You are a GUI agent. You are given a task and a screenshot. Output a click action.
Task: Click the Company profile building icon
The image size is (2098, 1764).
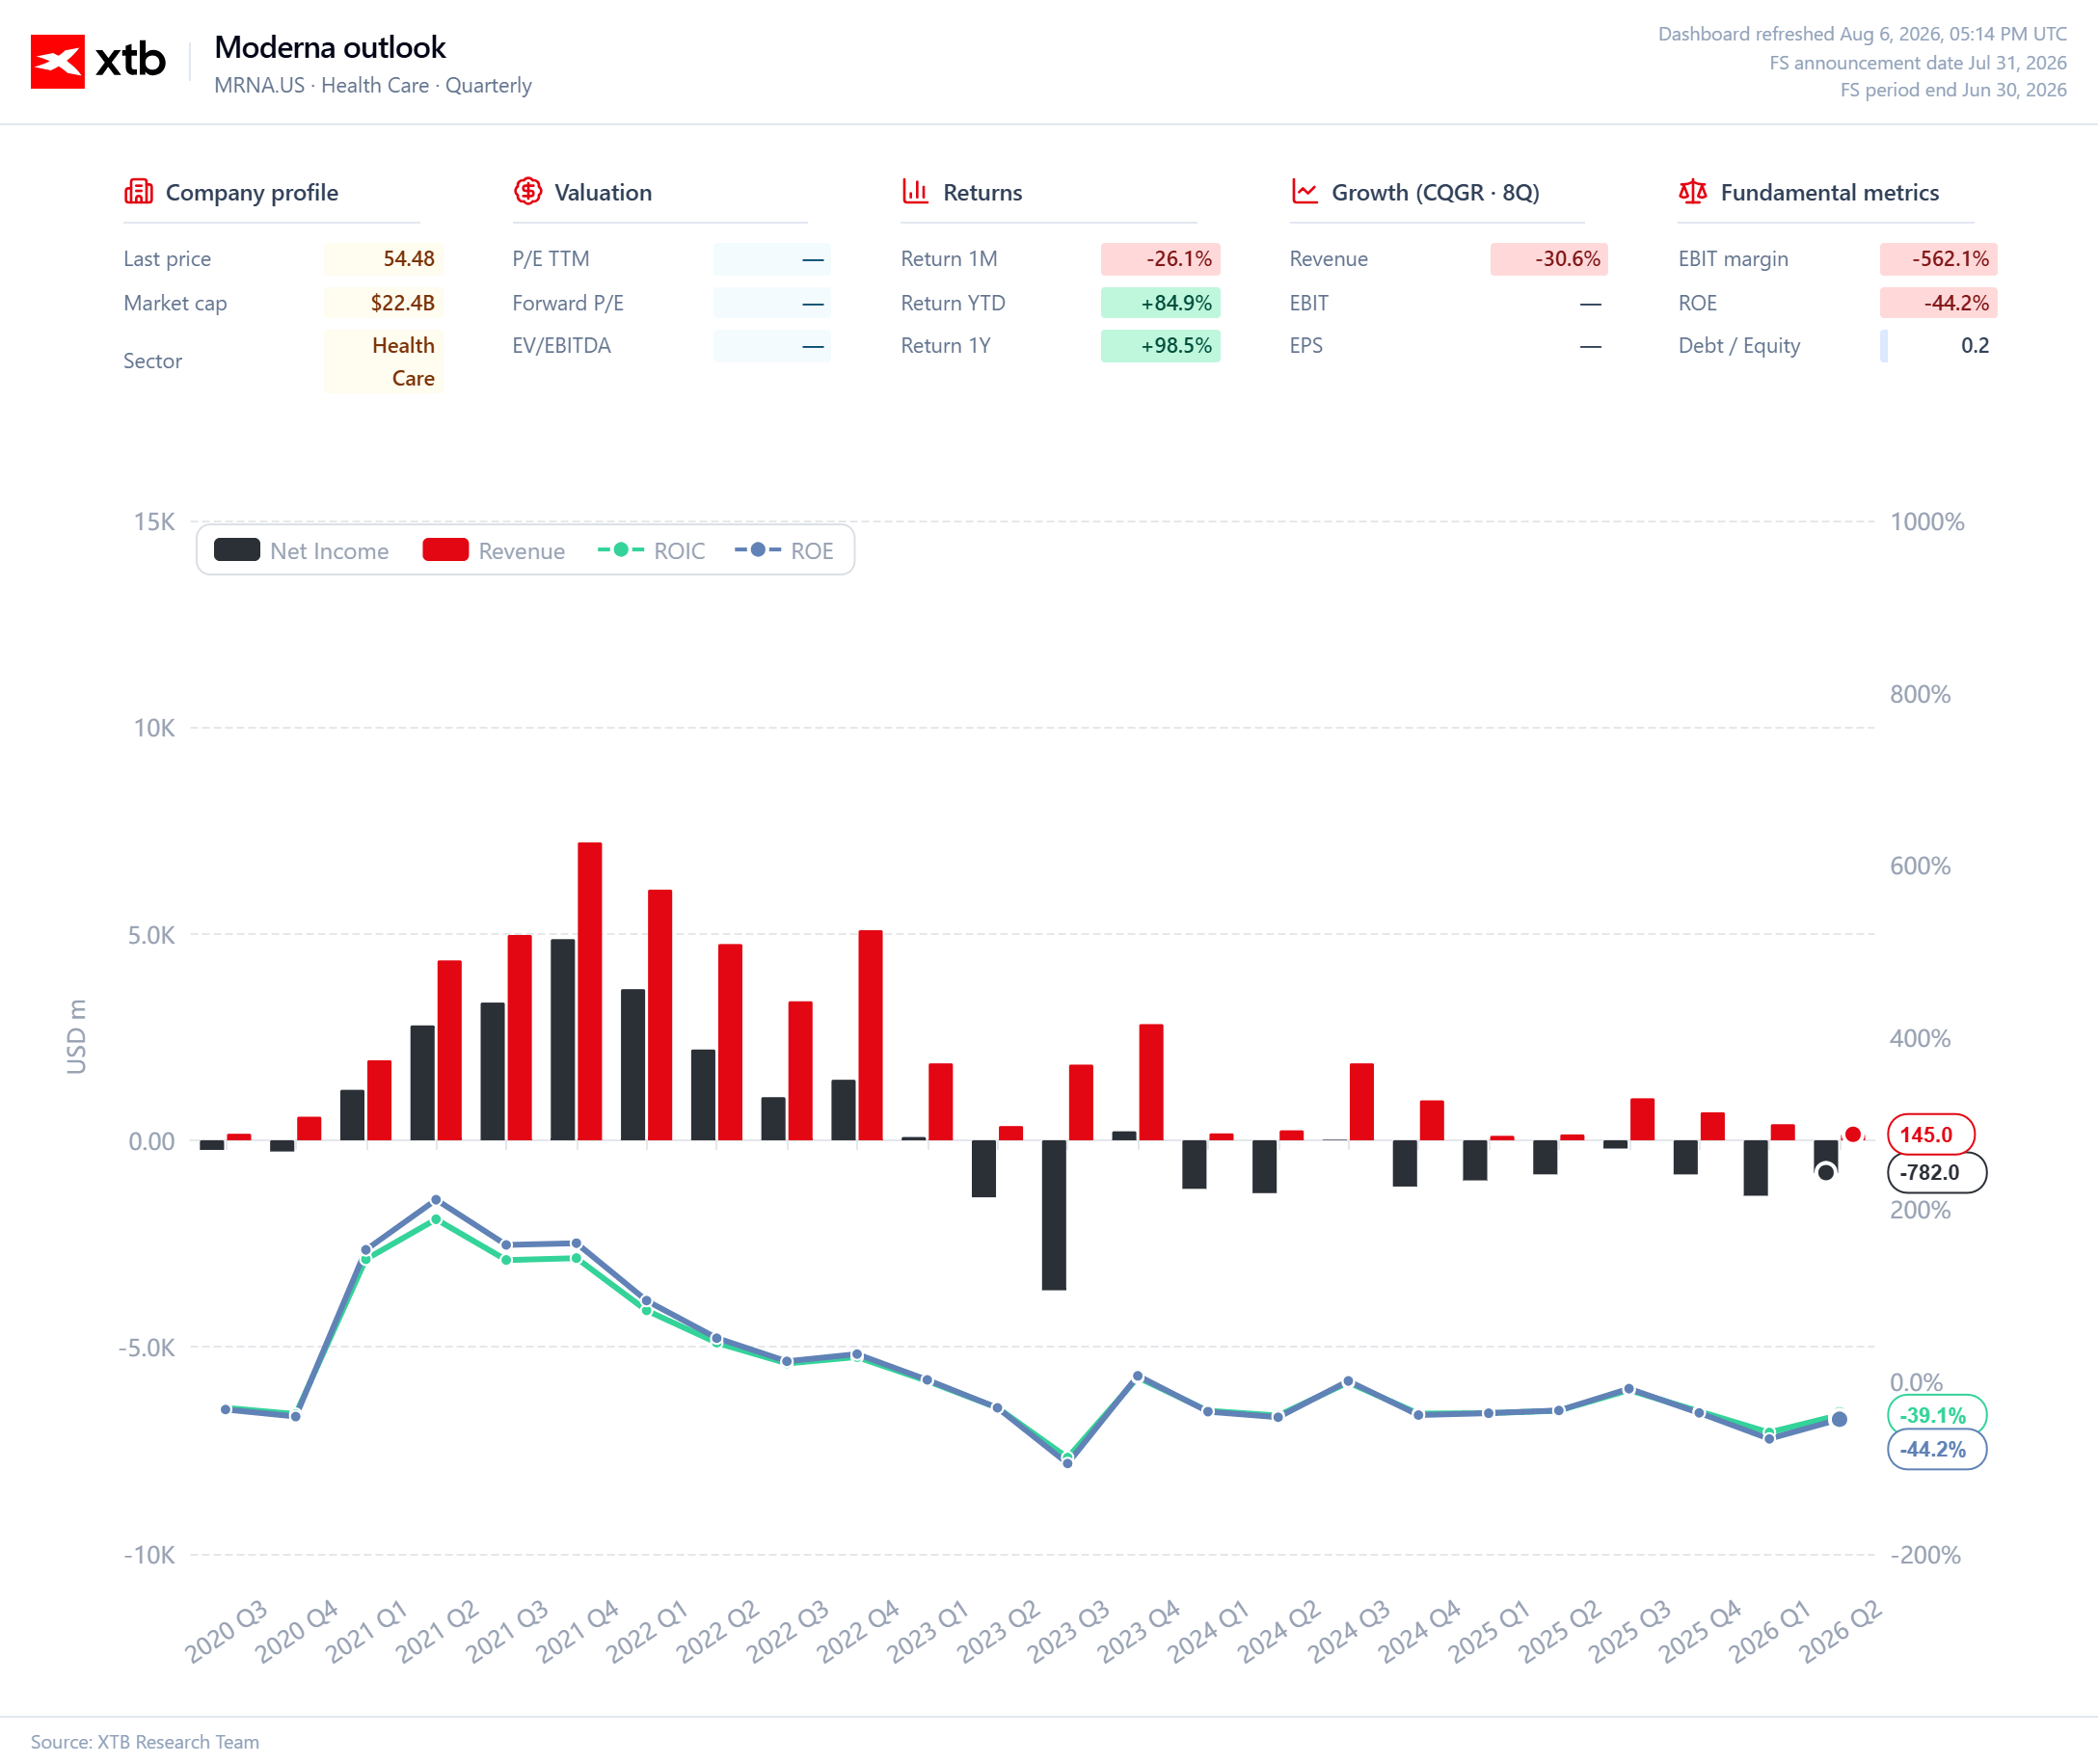pyautogui.click(x=139, y=191)
